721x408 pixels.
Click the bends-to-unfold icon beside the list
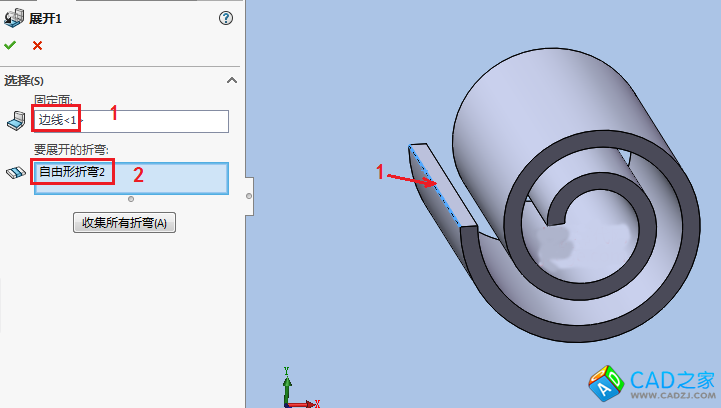pyautogui.click(x=15, y=173)
